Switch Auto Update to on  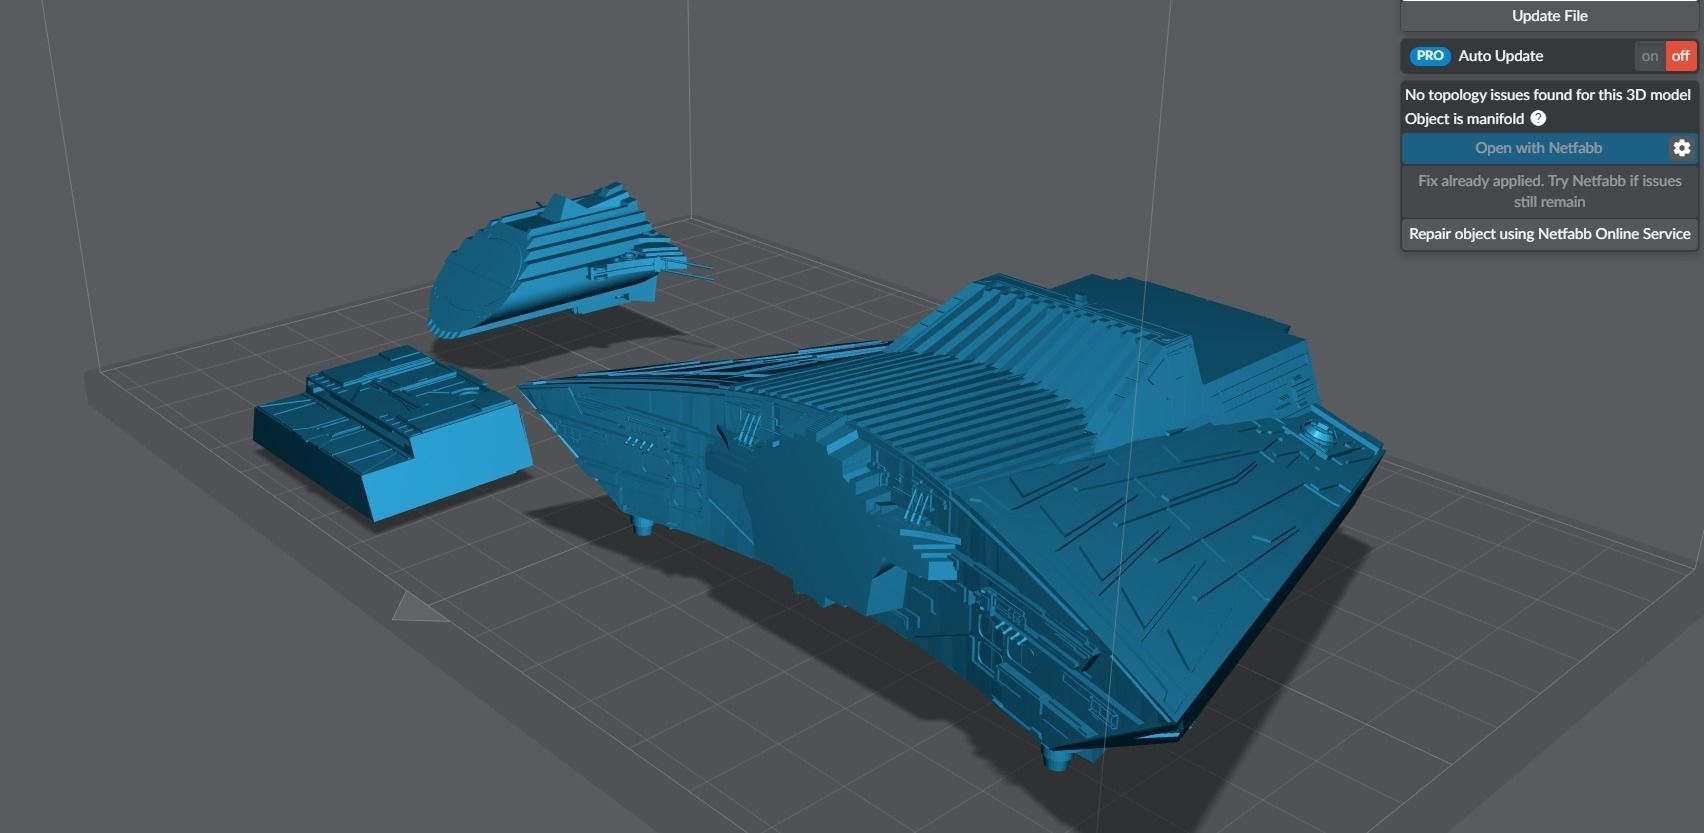(x=1650, y=56)
